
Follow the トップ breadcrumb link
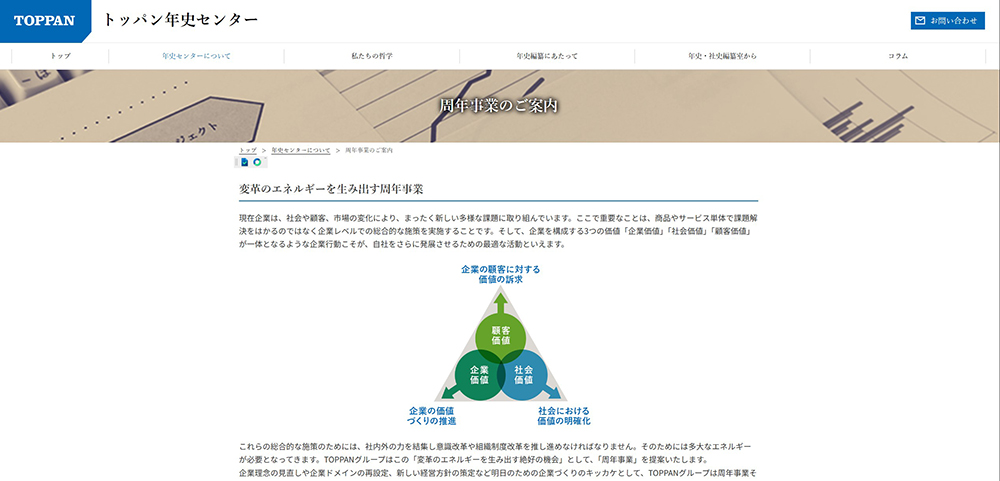pos(248,151)
